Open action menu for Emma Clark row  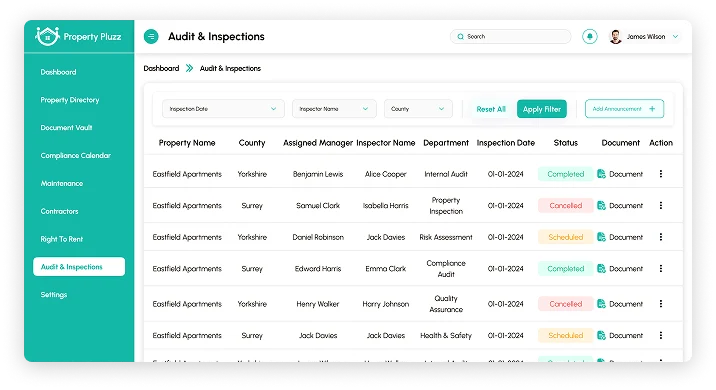coord(661,269)
